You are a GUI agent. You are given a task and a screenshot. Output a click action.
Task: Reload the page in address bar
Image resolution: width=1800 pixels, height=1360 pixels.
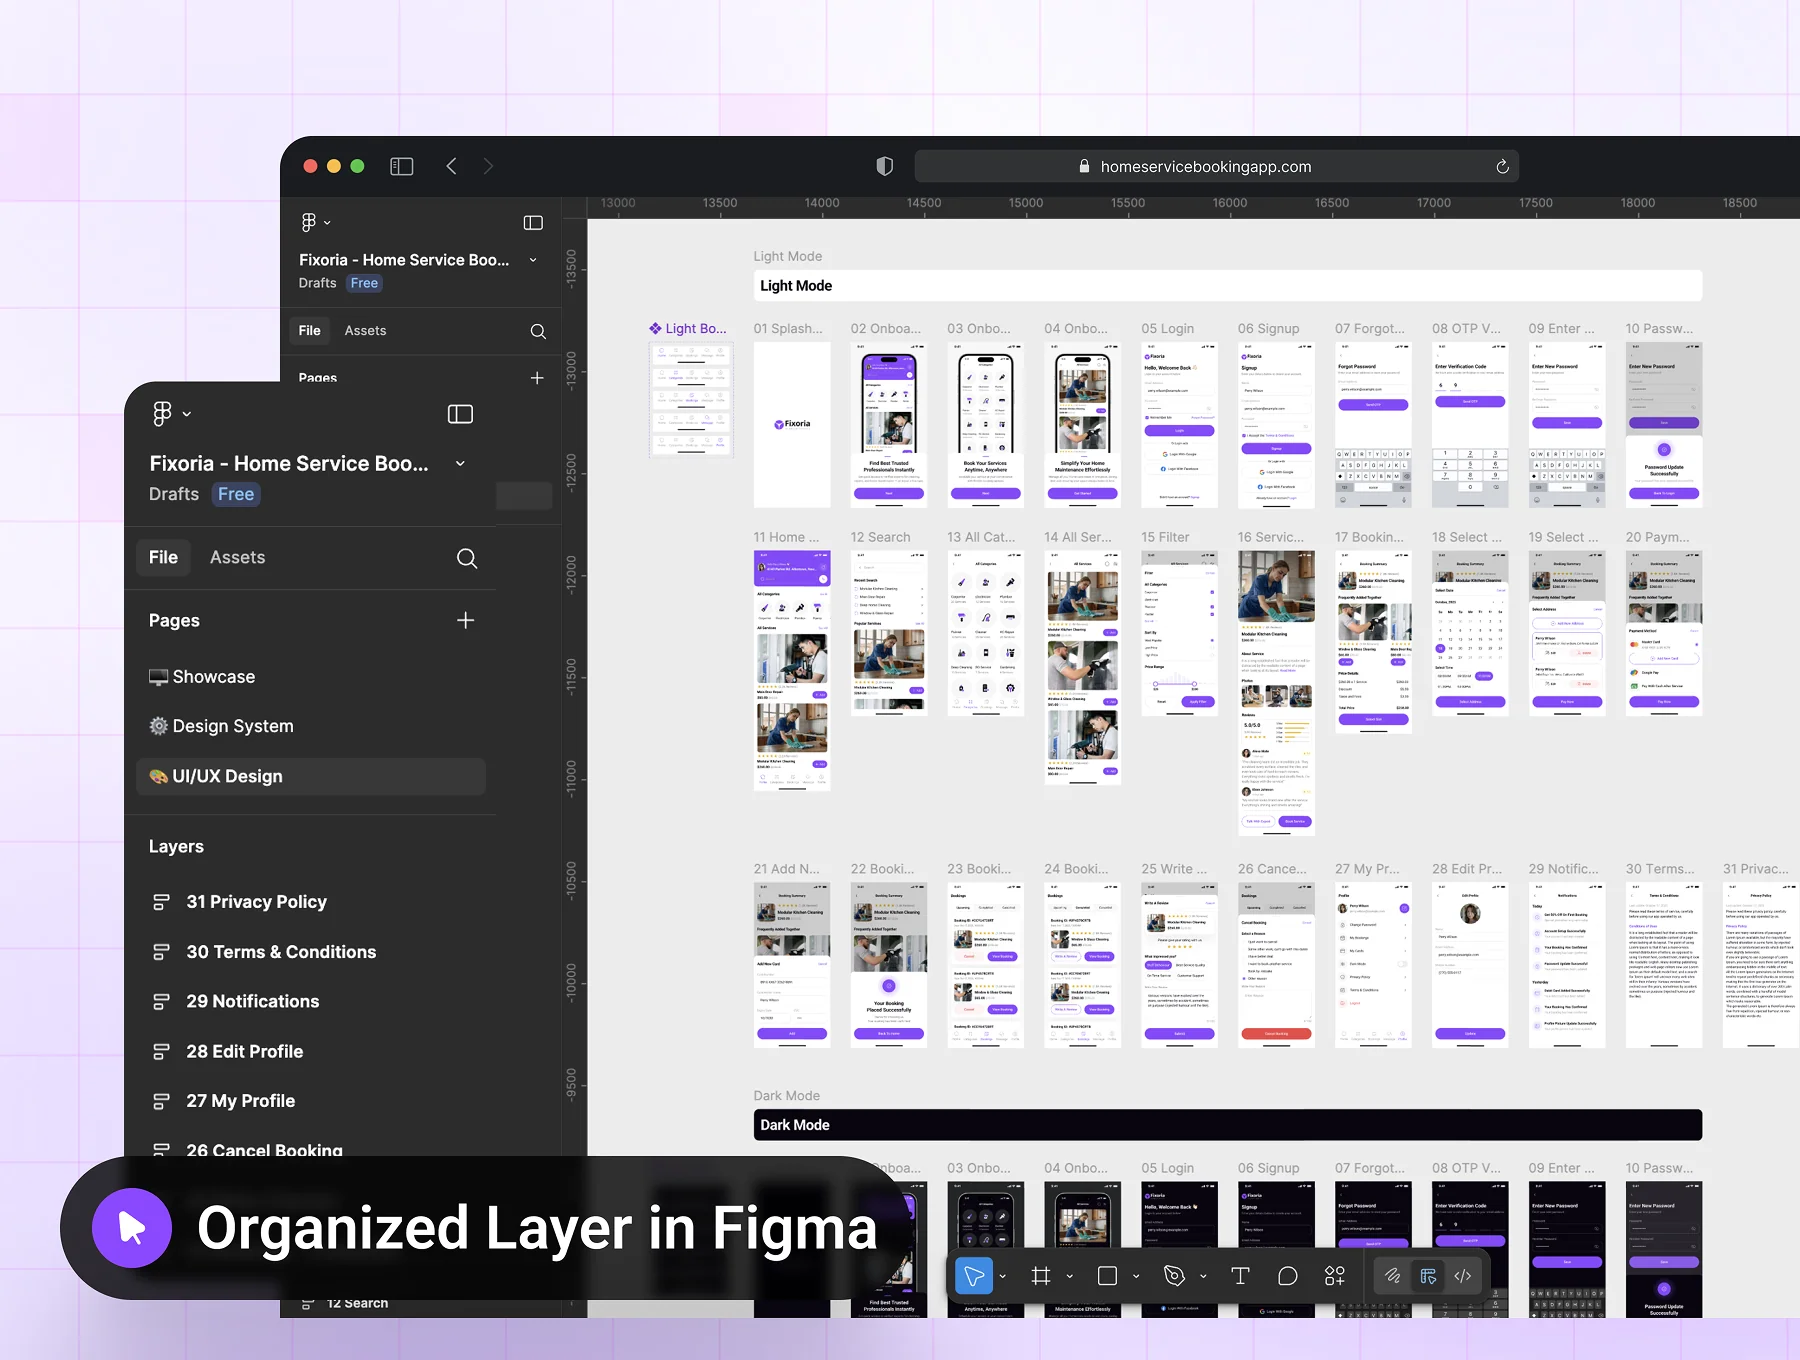1502,167
